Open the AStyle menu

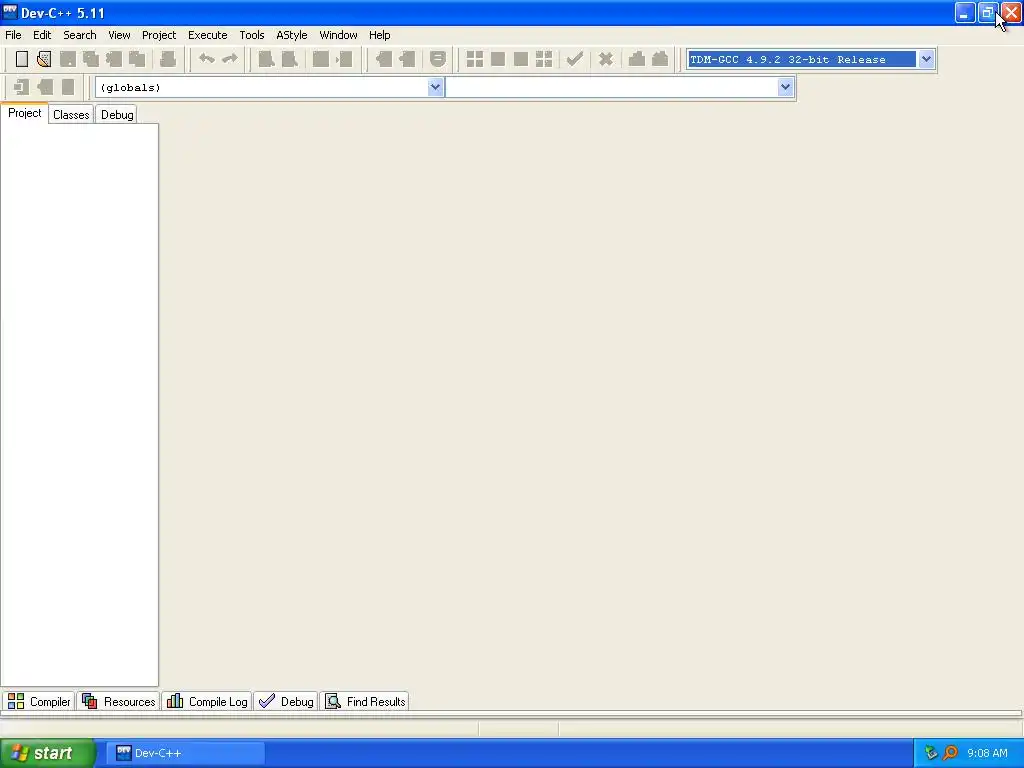(x=291, y=35)
